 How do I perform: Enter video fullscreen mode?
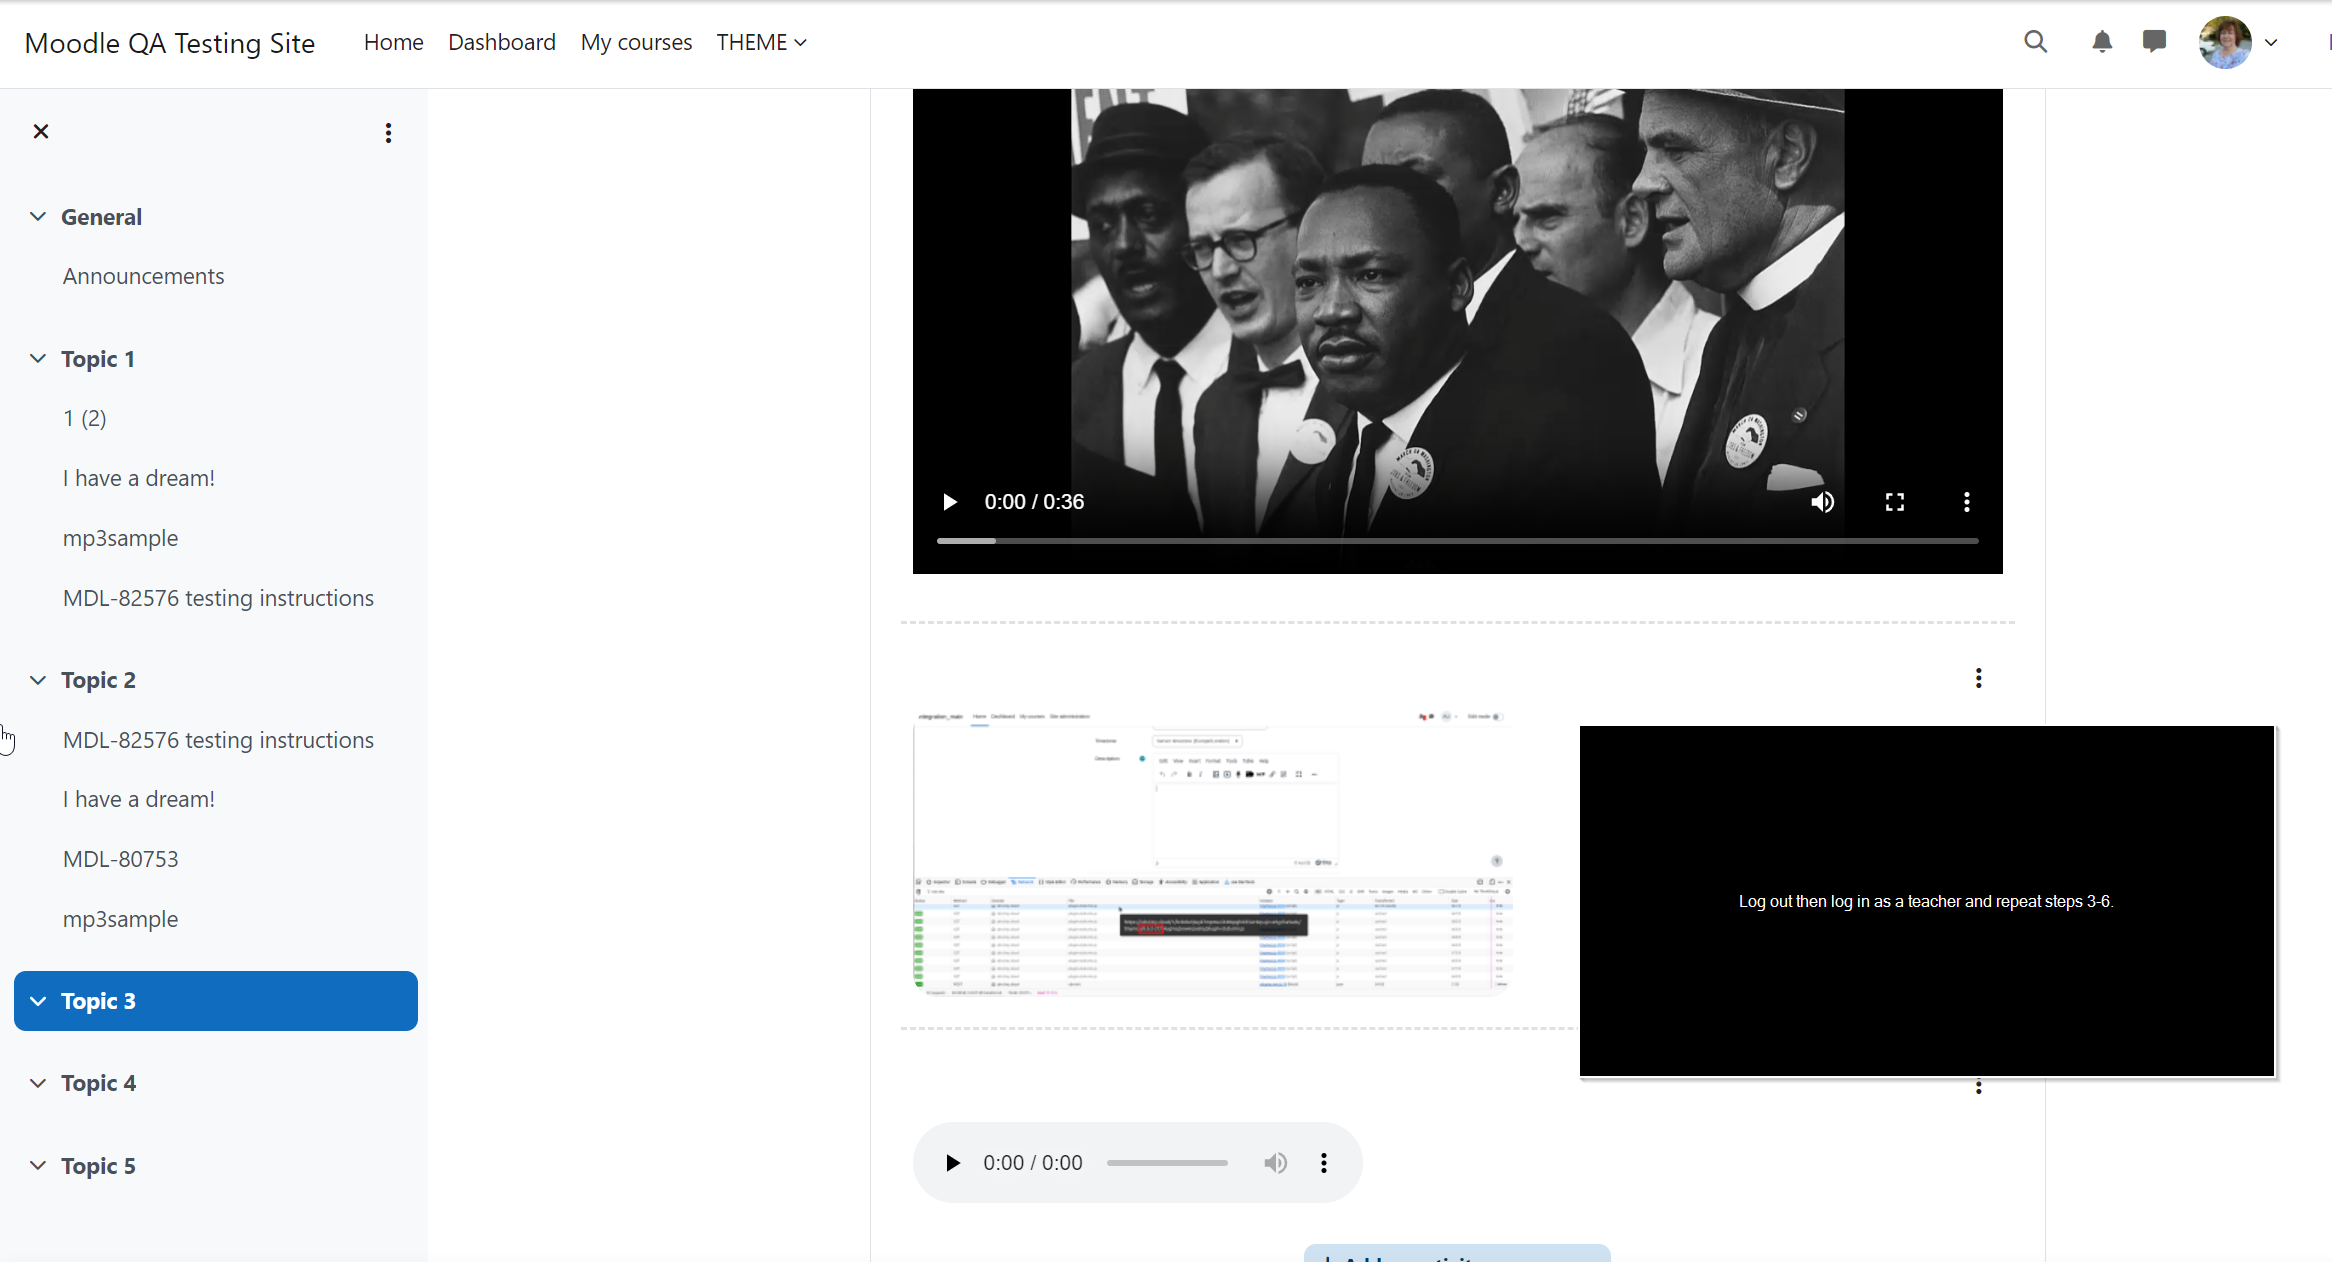click(x=1895, y=502)
